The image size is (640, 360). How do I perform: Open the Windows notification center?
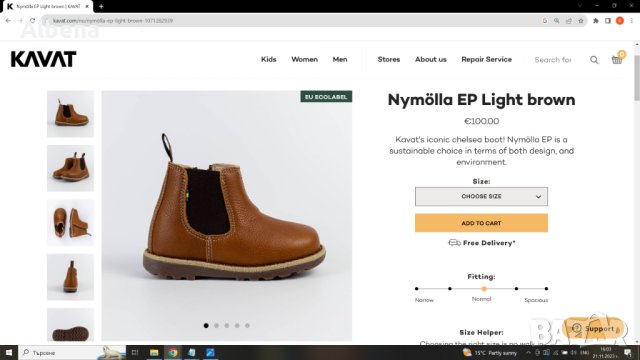[x=627, y=353]
